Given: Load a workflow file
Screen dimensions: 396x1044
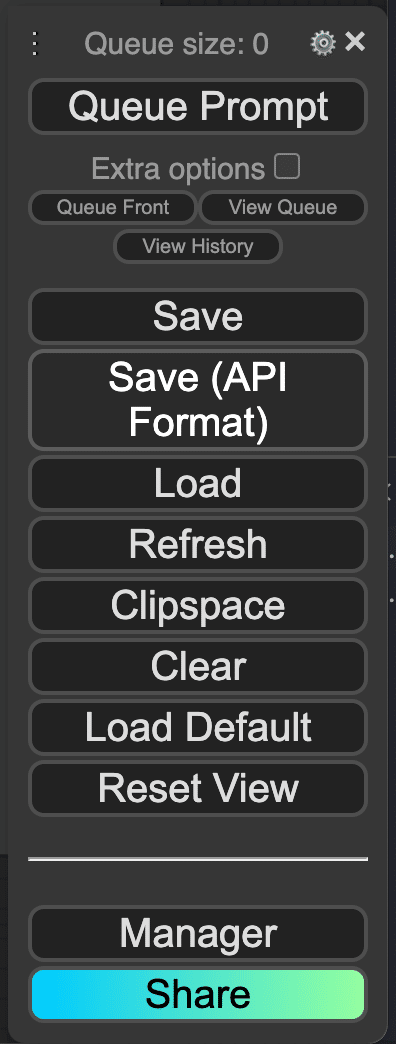Looking at the screenshot, I should 198,483.
